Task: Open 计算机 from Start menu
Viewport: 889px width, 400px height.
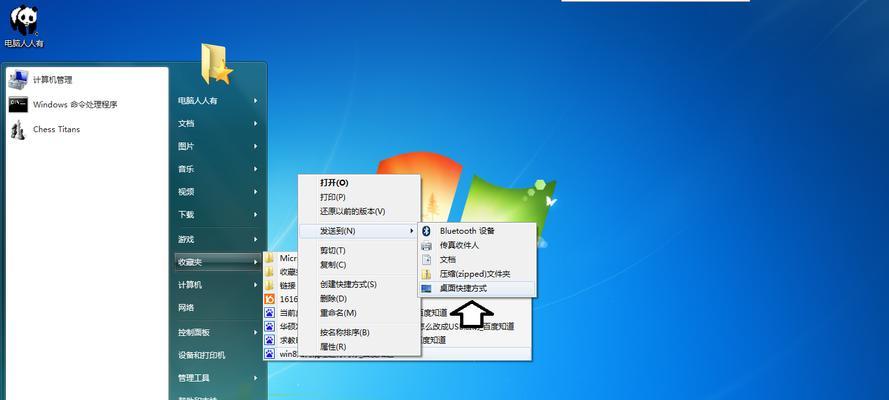Action: 190,285
